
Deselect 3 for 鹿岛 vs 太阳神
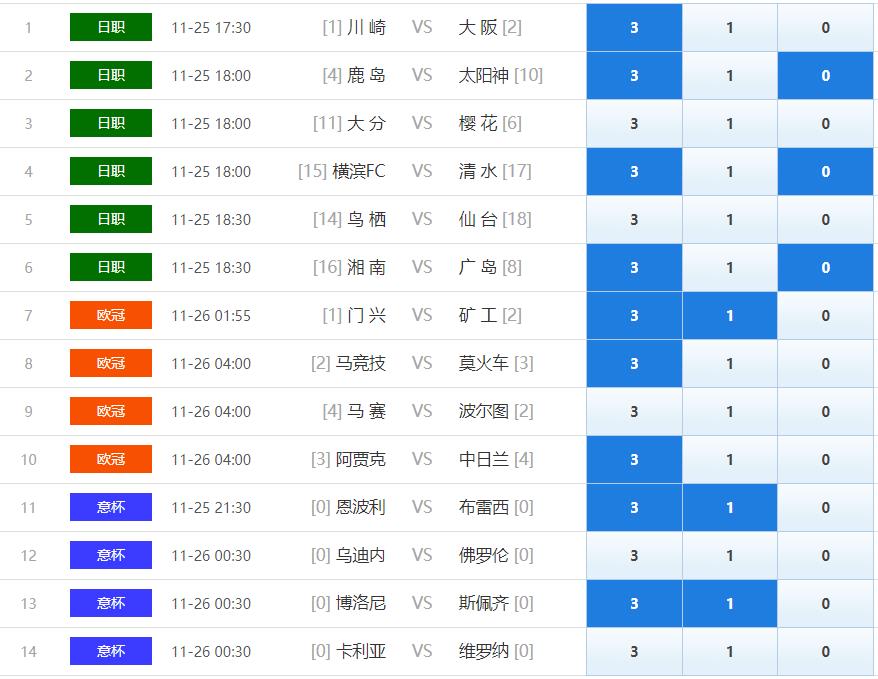[634, 76]
